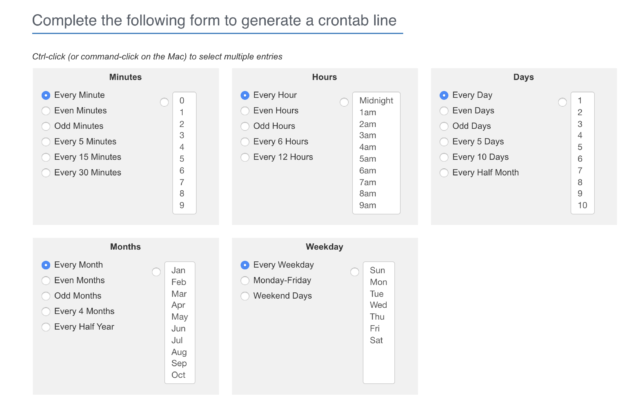This screenshot has width=640, height=407.
Task: Select Every Half Year radio button
Action: pyautogui.click(x=46, y=327)
